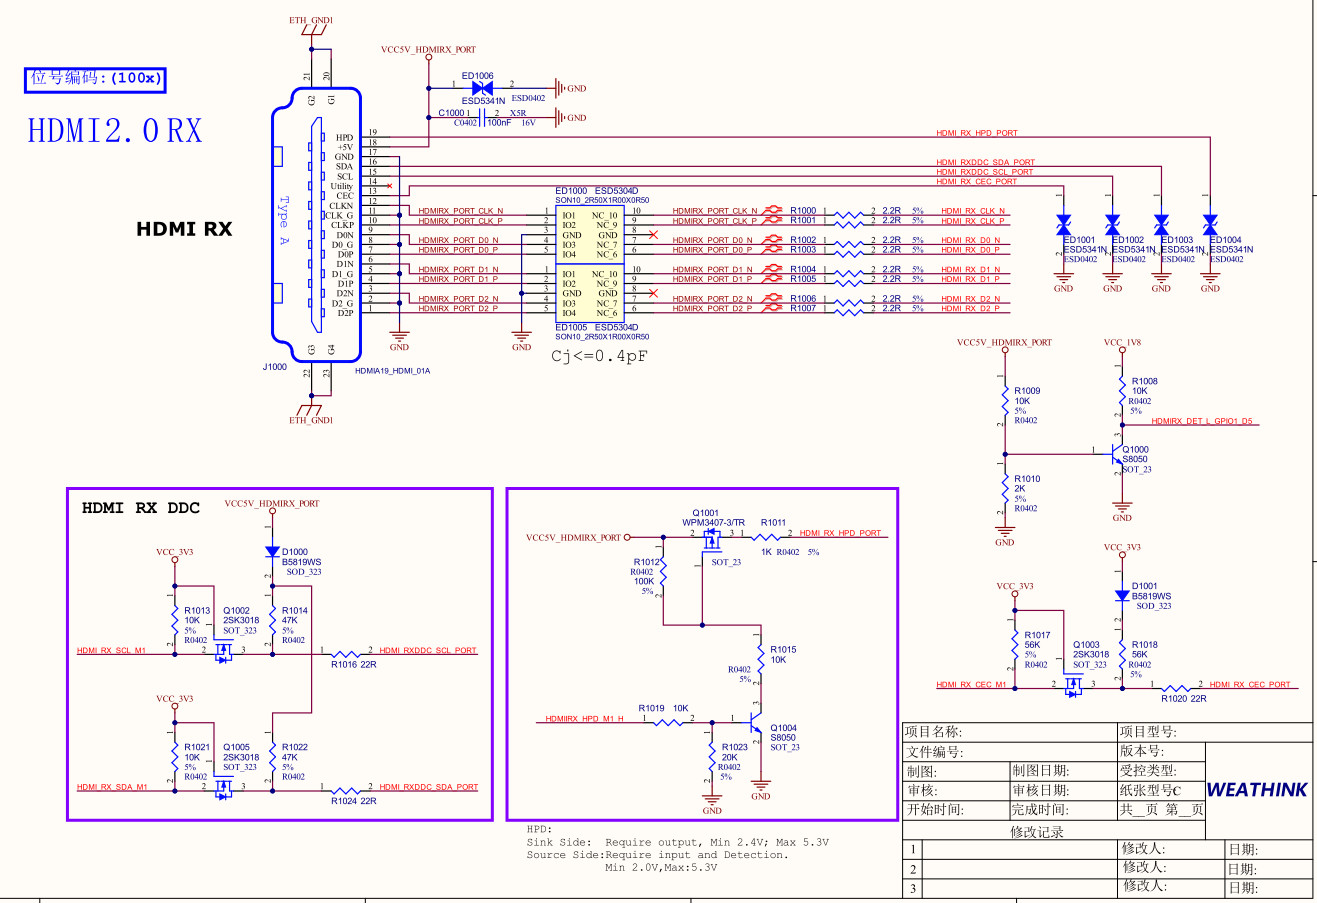
Task: Click the blue 位号编码 (100x) label box
Action: click(94, 79)
